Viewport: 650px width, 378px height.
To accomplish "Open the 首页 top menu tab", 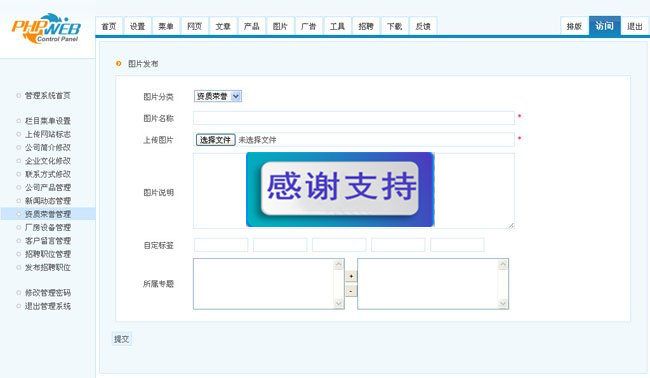I will (x=109, y=26).
